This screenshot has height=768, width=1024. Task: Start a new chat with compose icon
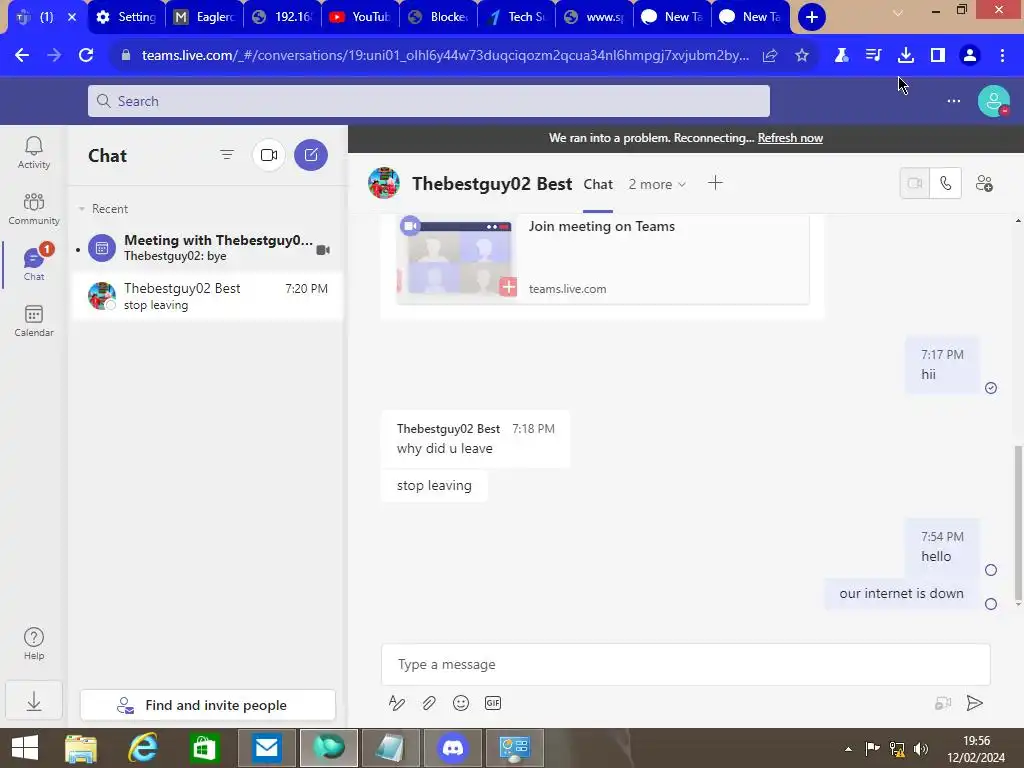click(311, 155)
